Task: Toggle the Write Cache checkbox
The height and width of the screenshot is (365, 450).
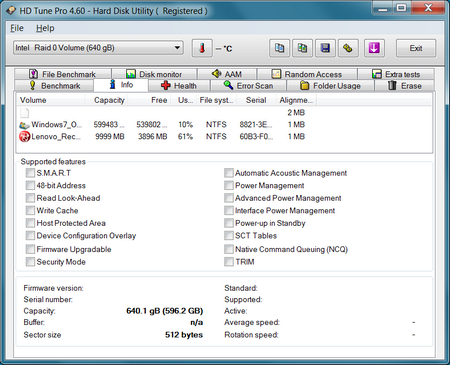Action: (x=30, y=211)
